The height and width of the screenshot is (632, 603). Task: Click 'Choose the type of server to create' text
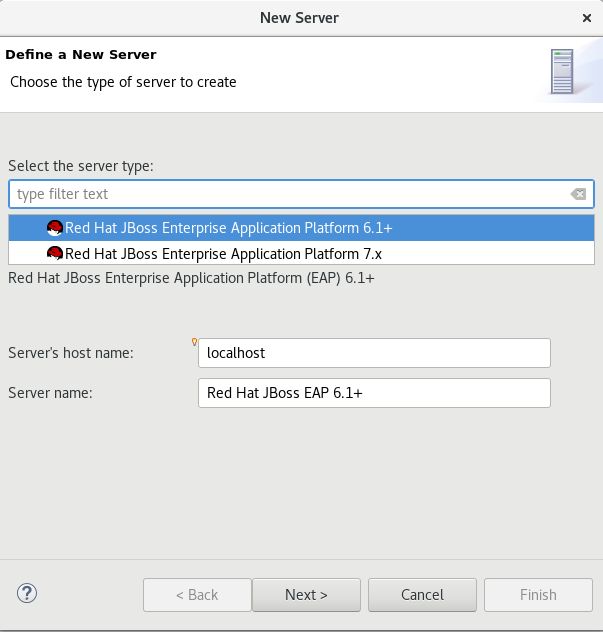pos(123,82)
